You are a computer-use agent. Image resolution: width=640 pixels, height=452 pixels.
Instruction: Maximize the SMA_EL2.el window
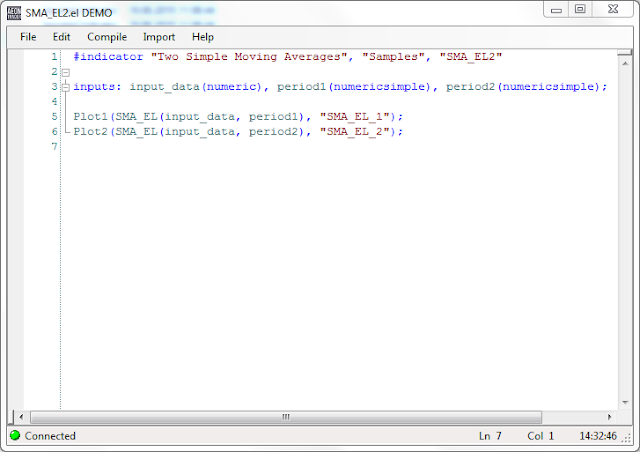[x=580, y=9]
